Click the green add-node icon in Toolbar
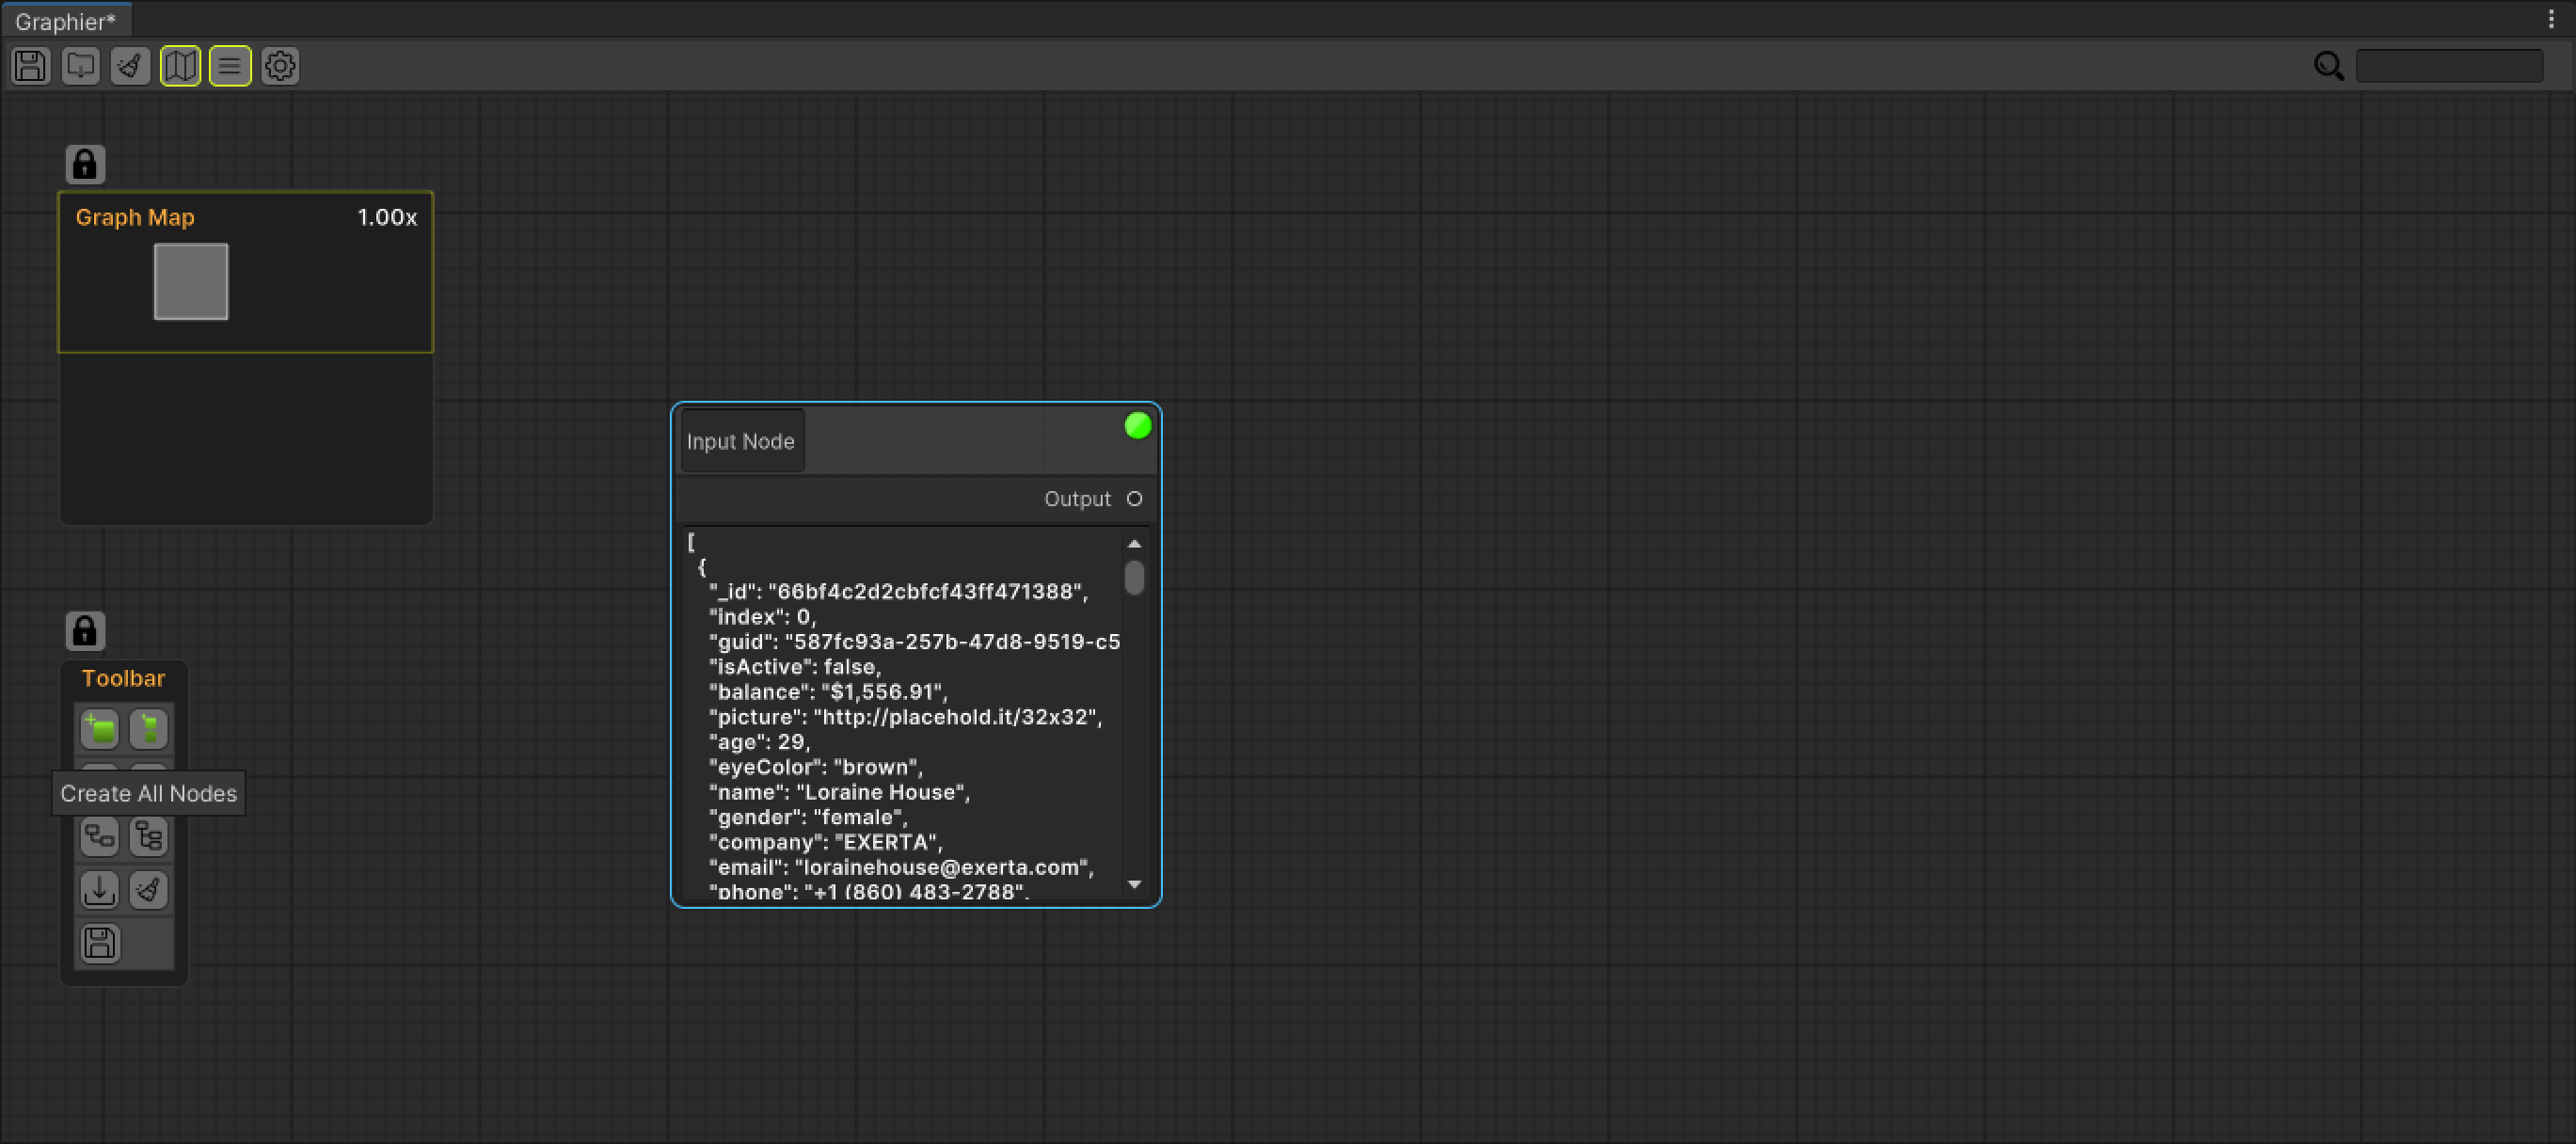This screenshot has width=2576, height=1144. 100,729
